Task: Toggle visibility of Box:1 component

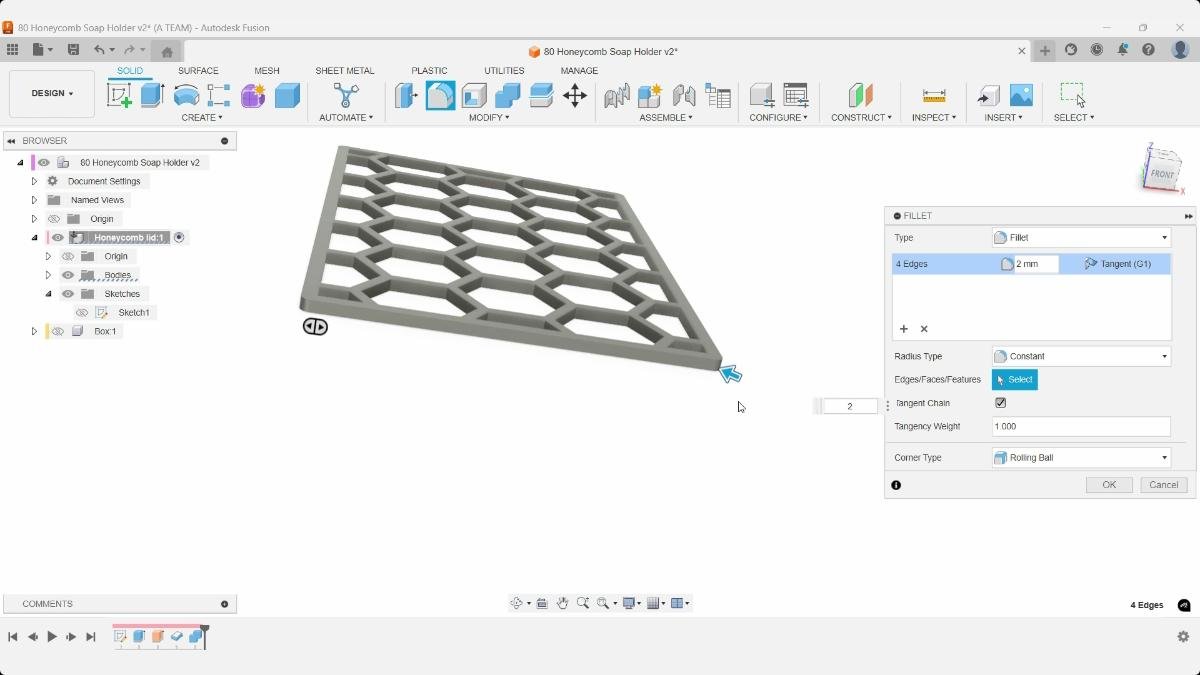Action: point(58,332)
